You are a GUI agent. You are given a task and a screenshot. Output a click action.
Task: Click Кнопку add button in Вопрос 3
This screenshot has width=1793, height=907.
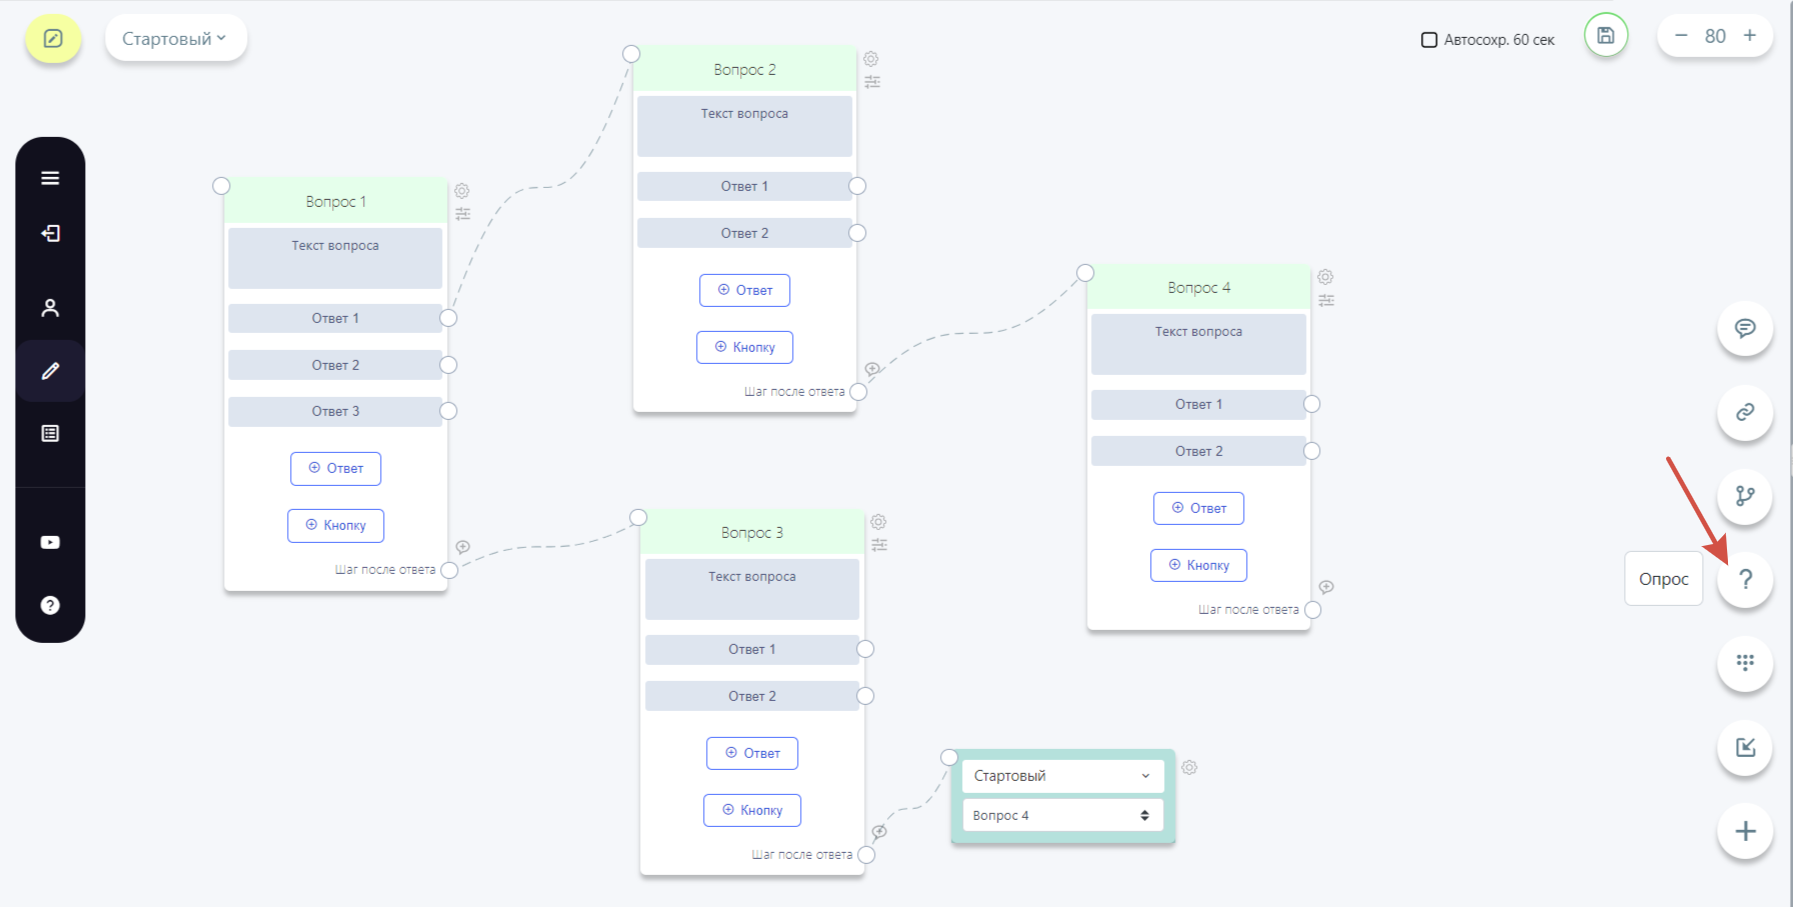click(752, 811)
